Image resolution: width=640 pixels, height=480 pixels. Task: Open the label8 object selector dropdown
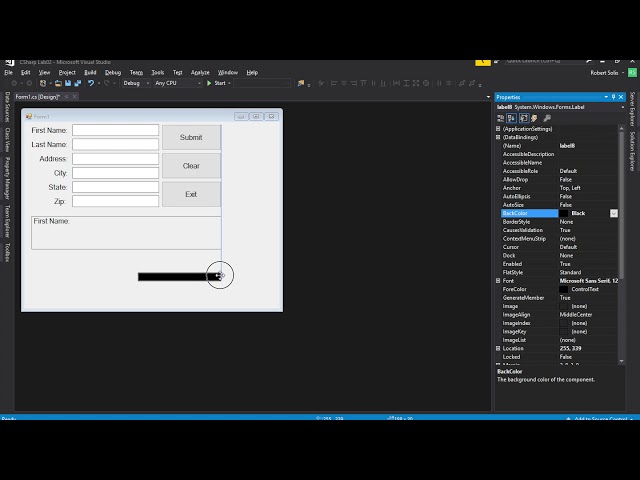tap(622, 107)
